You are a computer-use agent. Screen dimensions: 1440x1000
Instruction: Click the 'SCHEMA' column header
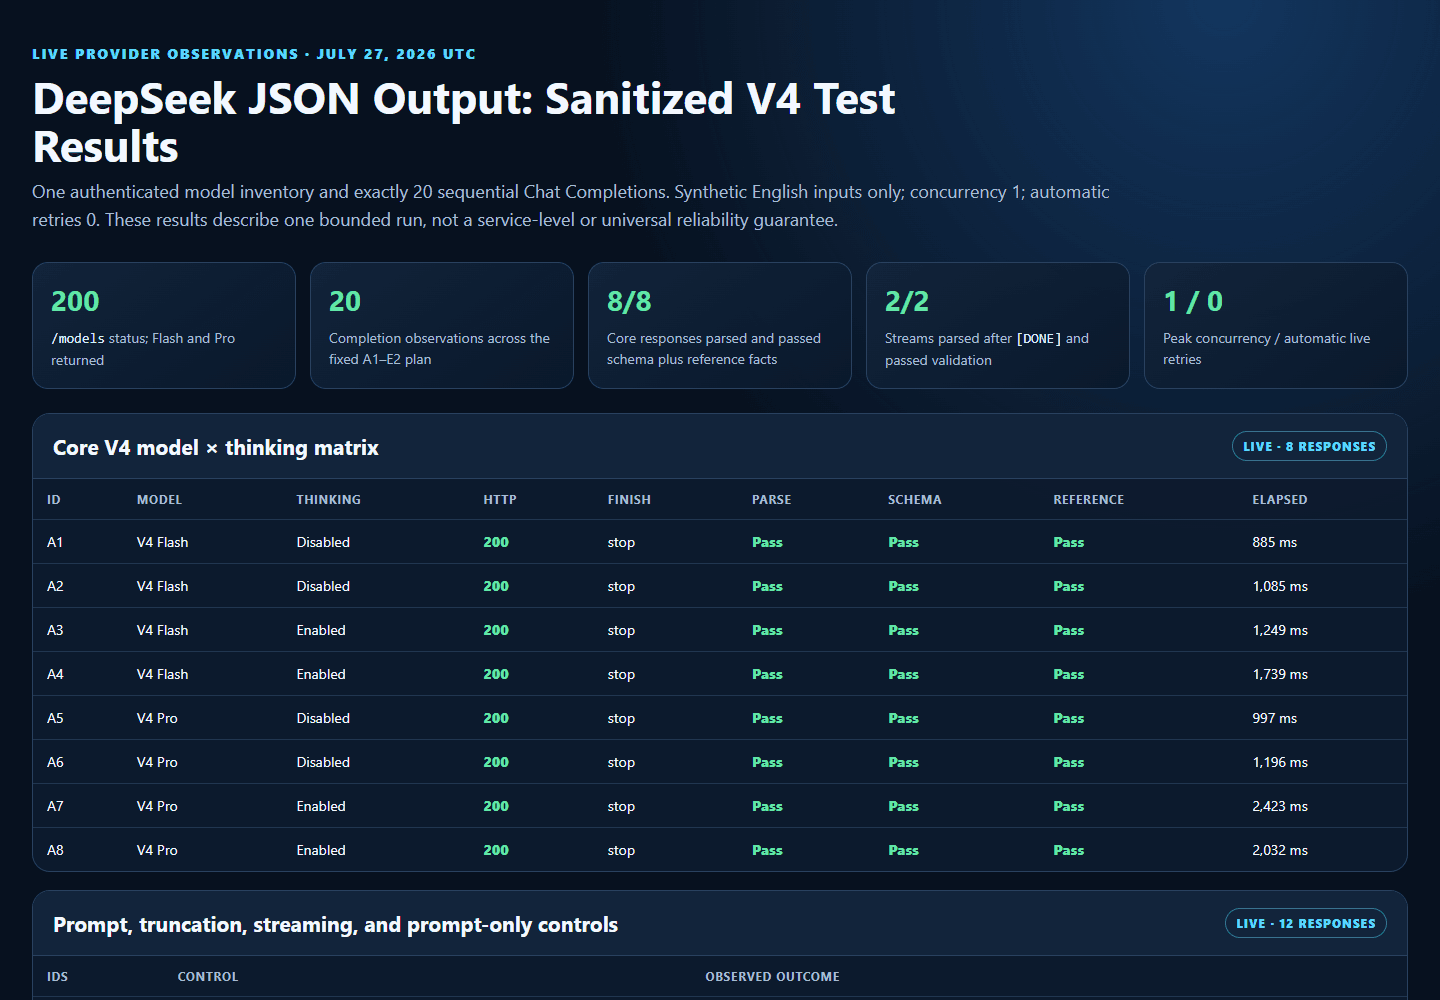coord(914,500)
